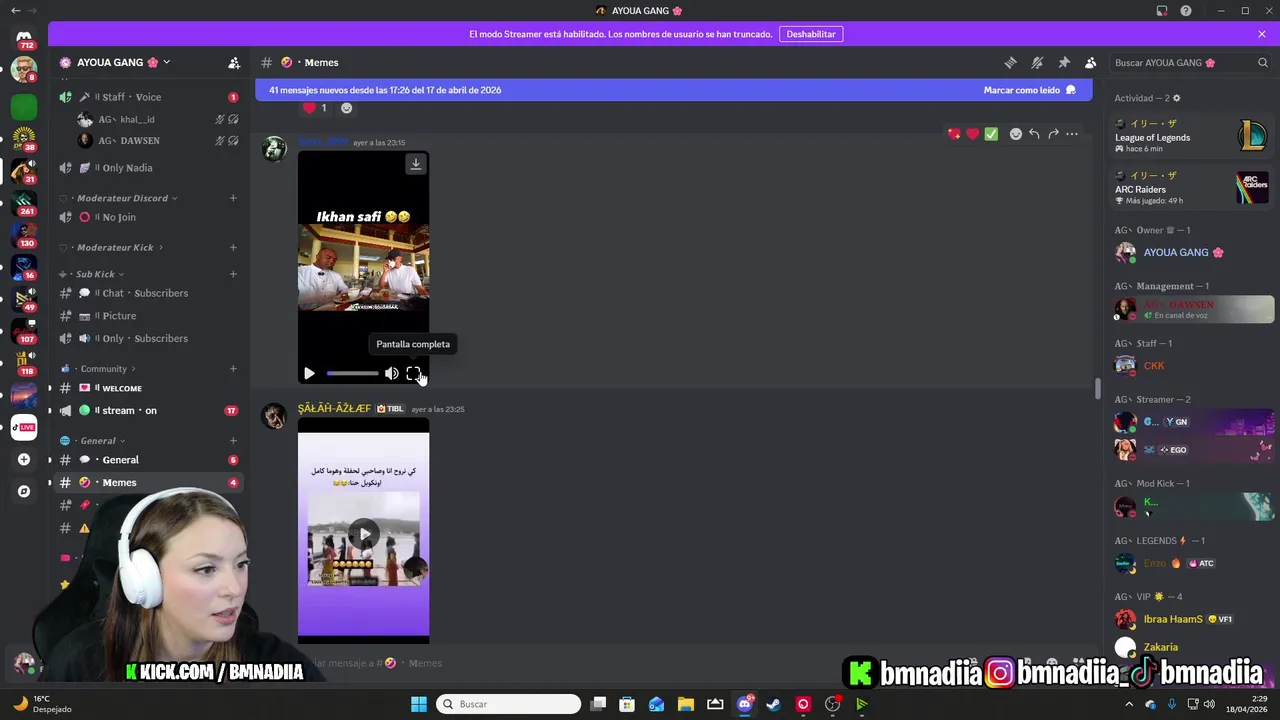Viewport: 1280px width, 720px height.
Task: Open discover servers compass icon
Action: tap(24, 491)
